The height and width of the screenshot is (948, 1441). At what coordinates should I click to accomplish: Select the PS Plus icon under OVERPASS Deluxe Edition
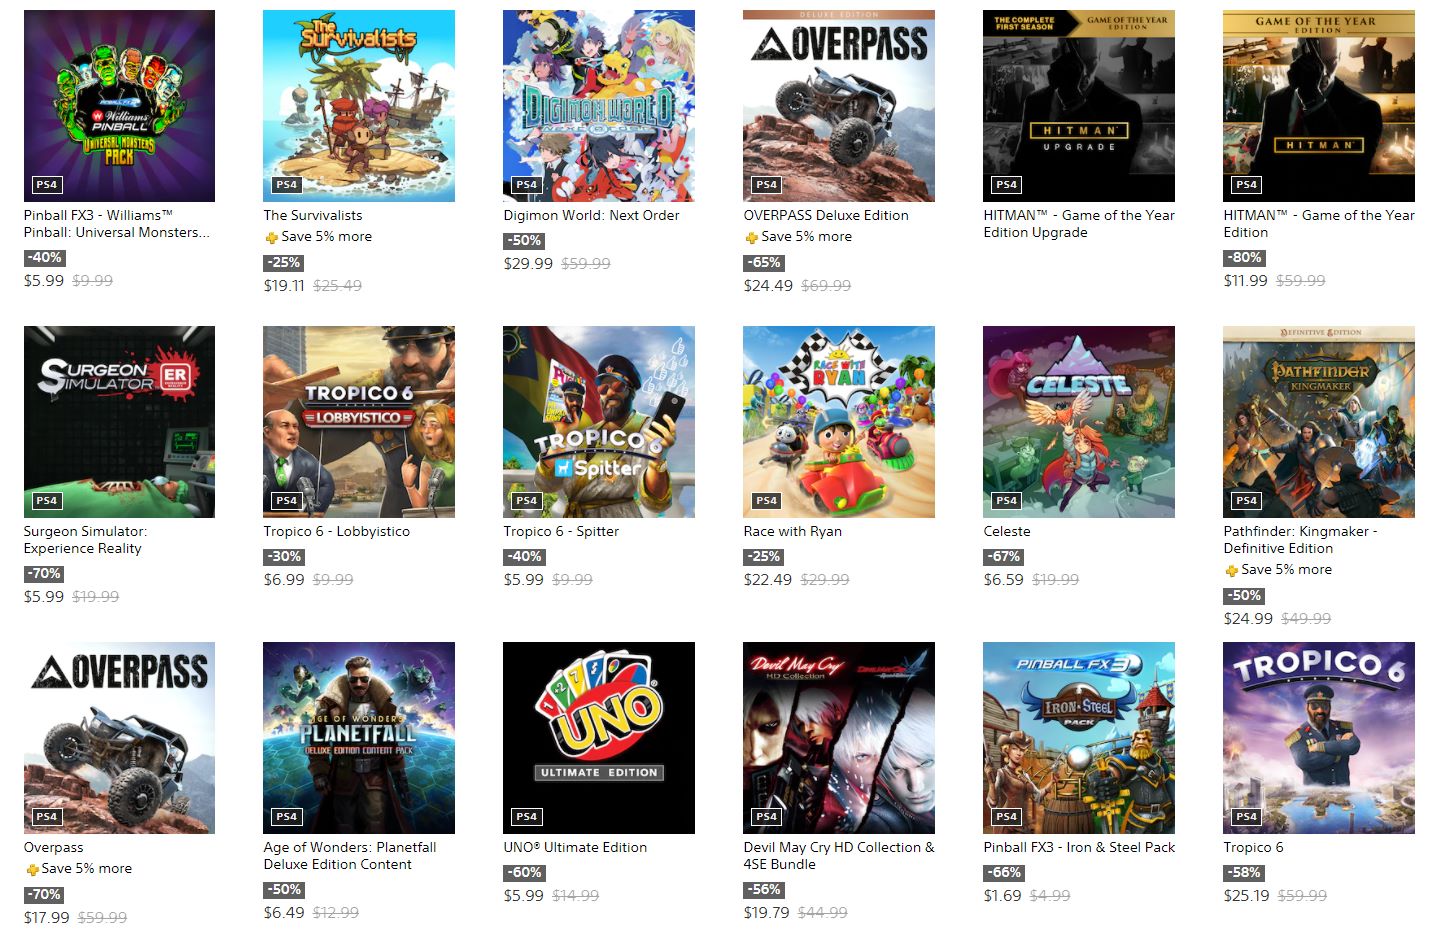tap(751, 238)
